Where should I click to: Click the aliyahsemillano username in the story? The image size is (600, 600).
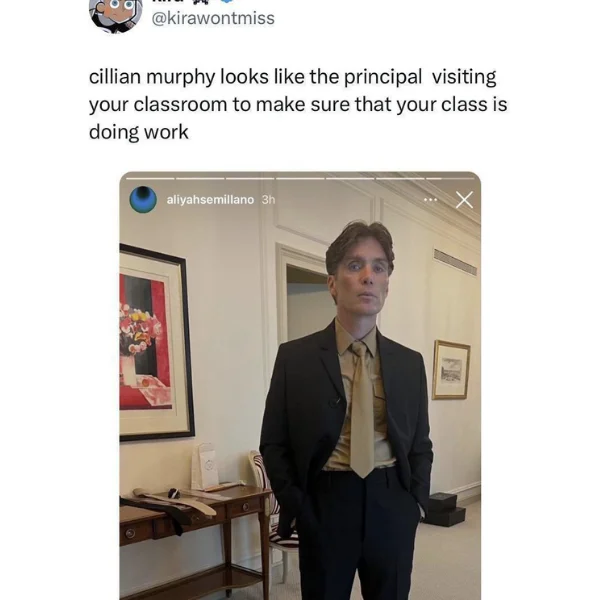point(210,199)
